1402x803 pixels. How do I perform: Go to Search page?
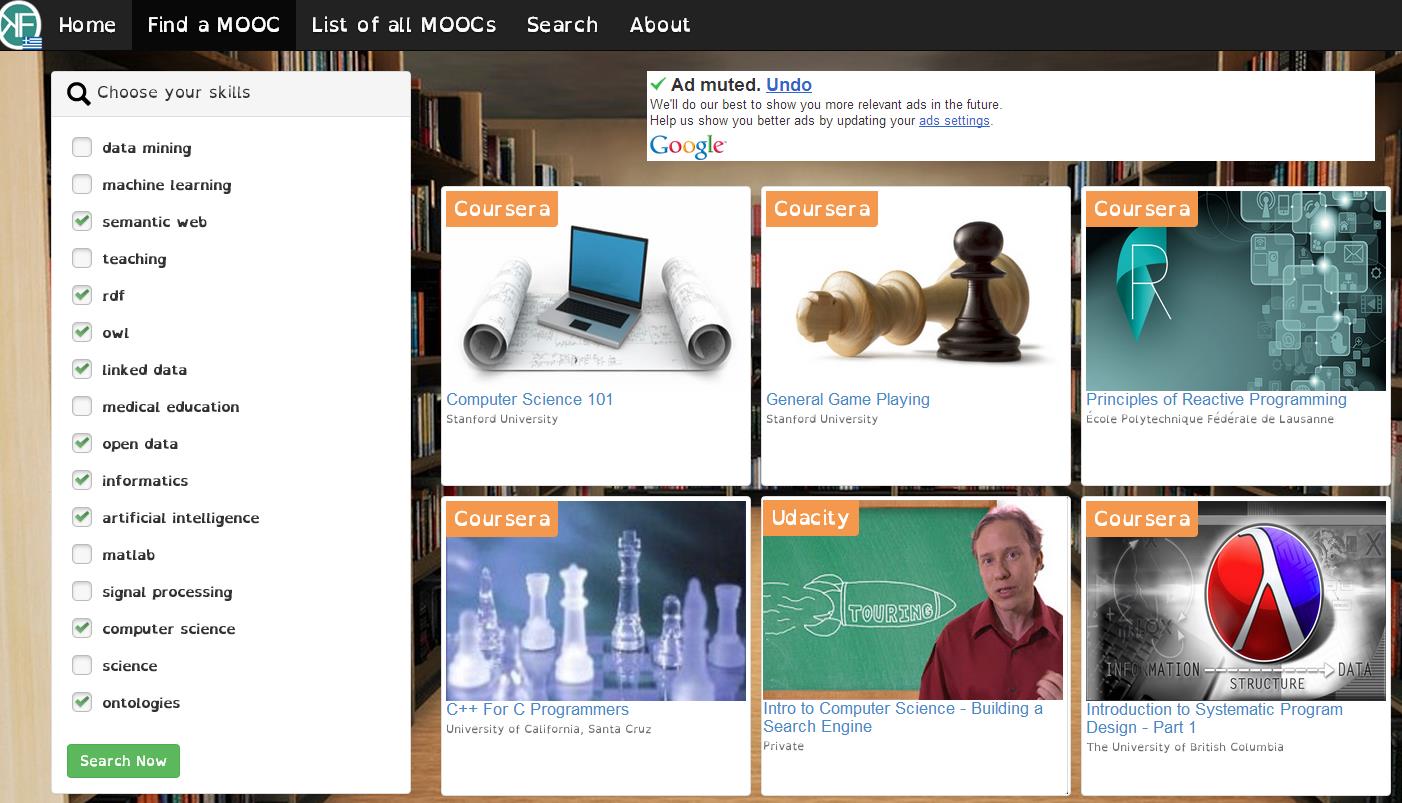pyautogui.click(x=562, y=25)
